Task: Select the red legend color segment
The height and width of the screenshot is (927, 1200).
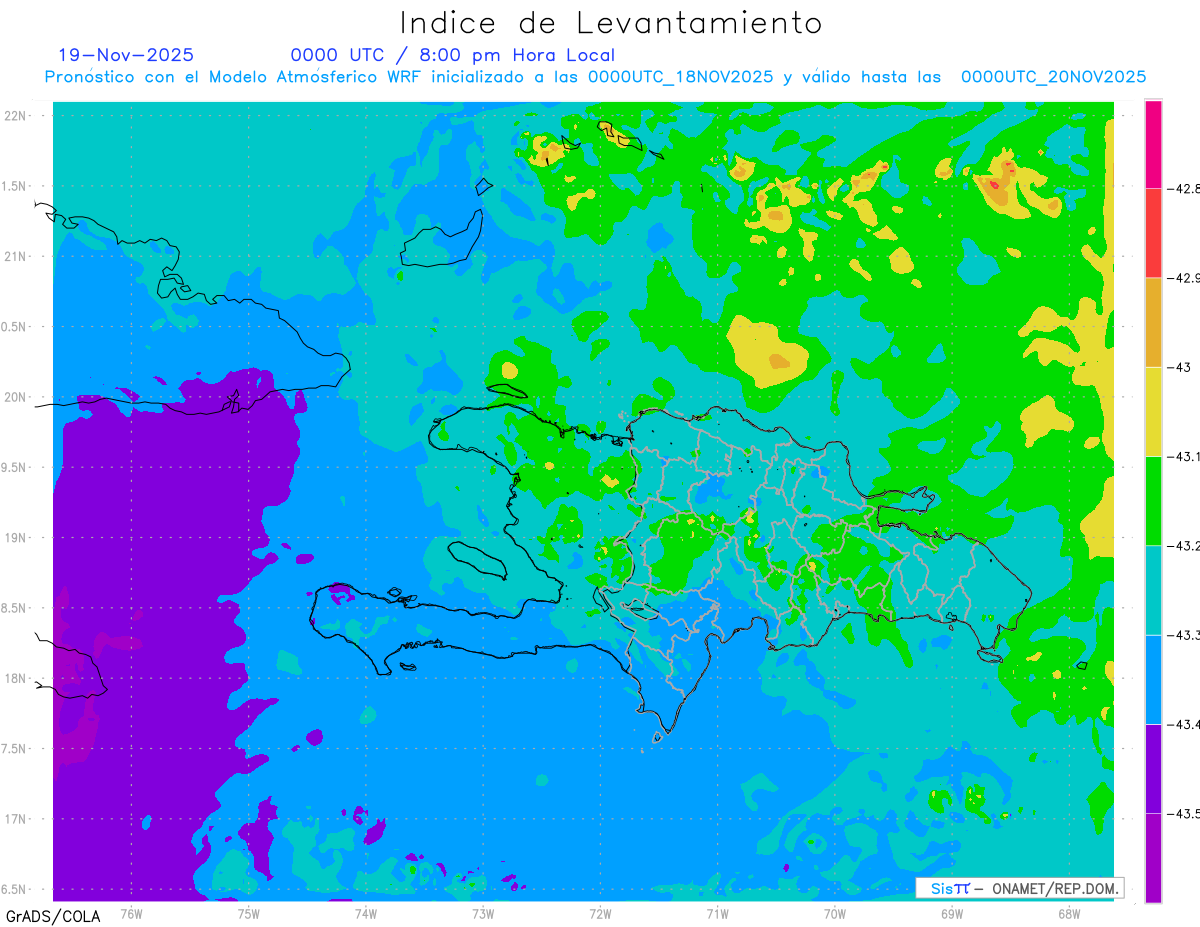Action: [1153, 233]
